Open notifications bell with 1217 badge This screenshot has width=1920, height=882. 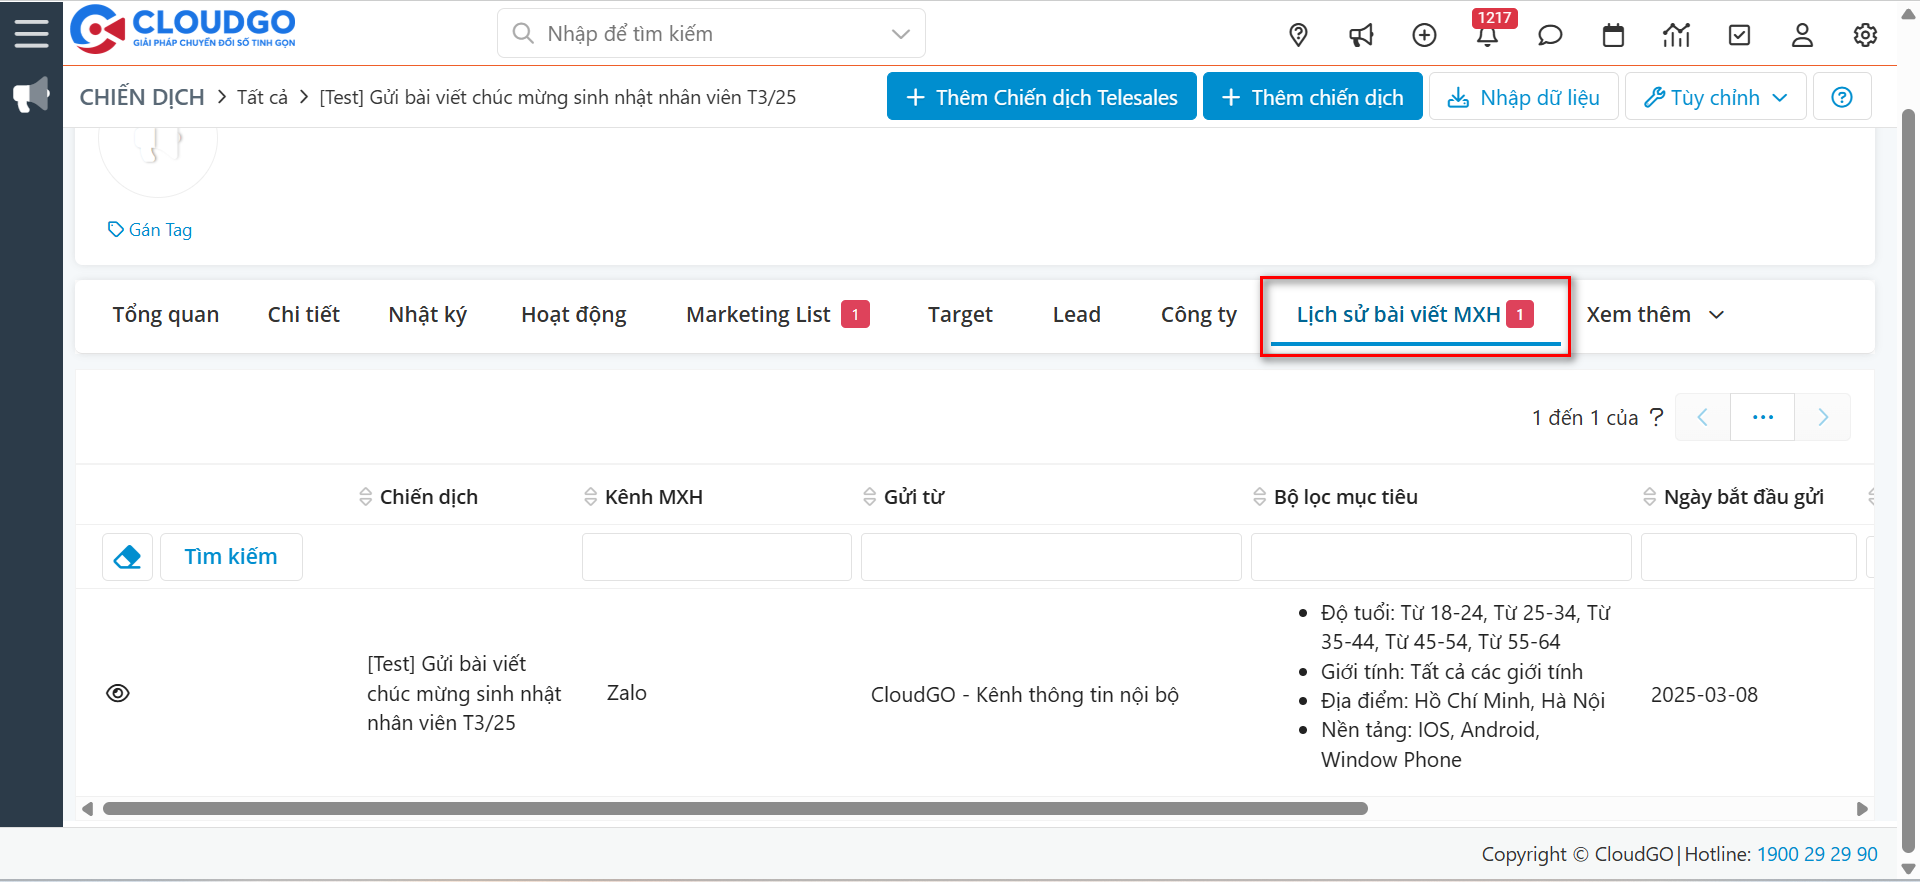[1487, 36]
